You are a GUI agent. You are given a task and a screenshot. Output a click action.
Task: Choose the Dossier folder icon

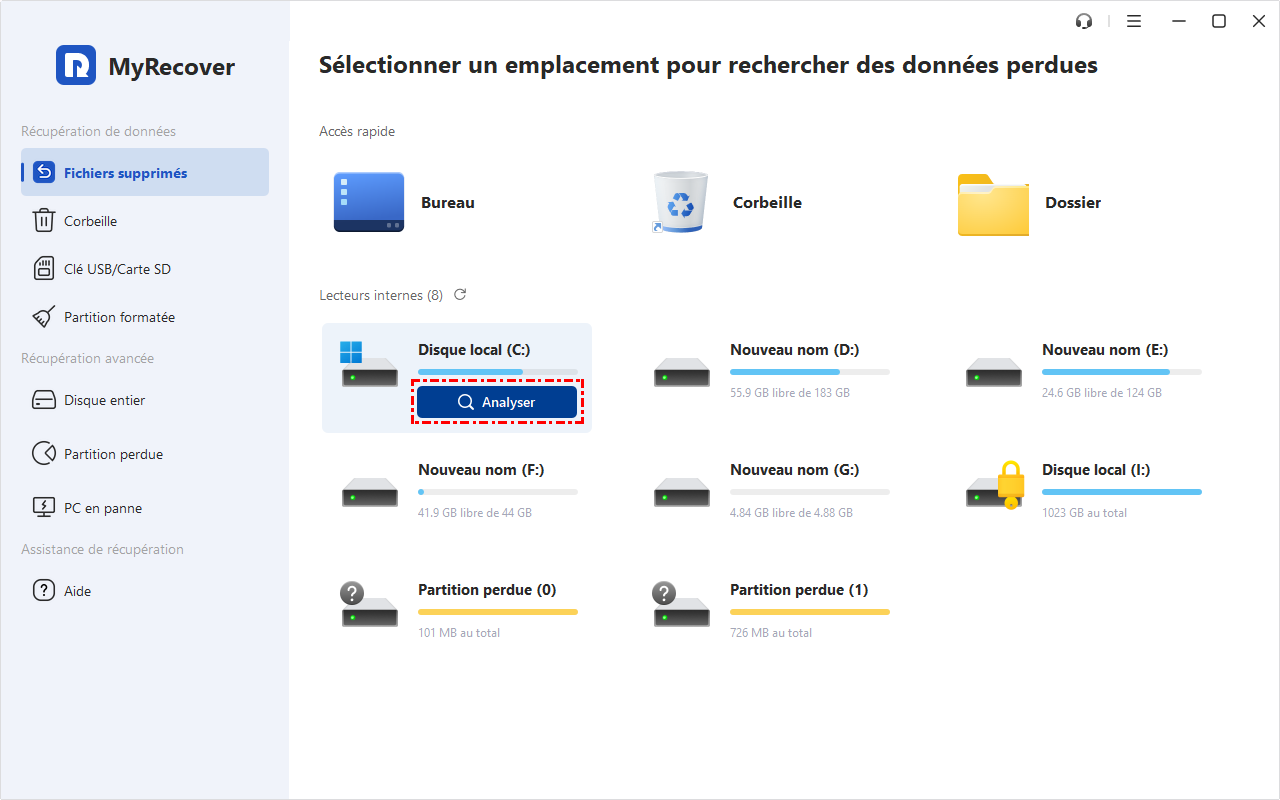tap(992, 204)
